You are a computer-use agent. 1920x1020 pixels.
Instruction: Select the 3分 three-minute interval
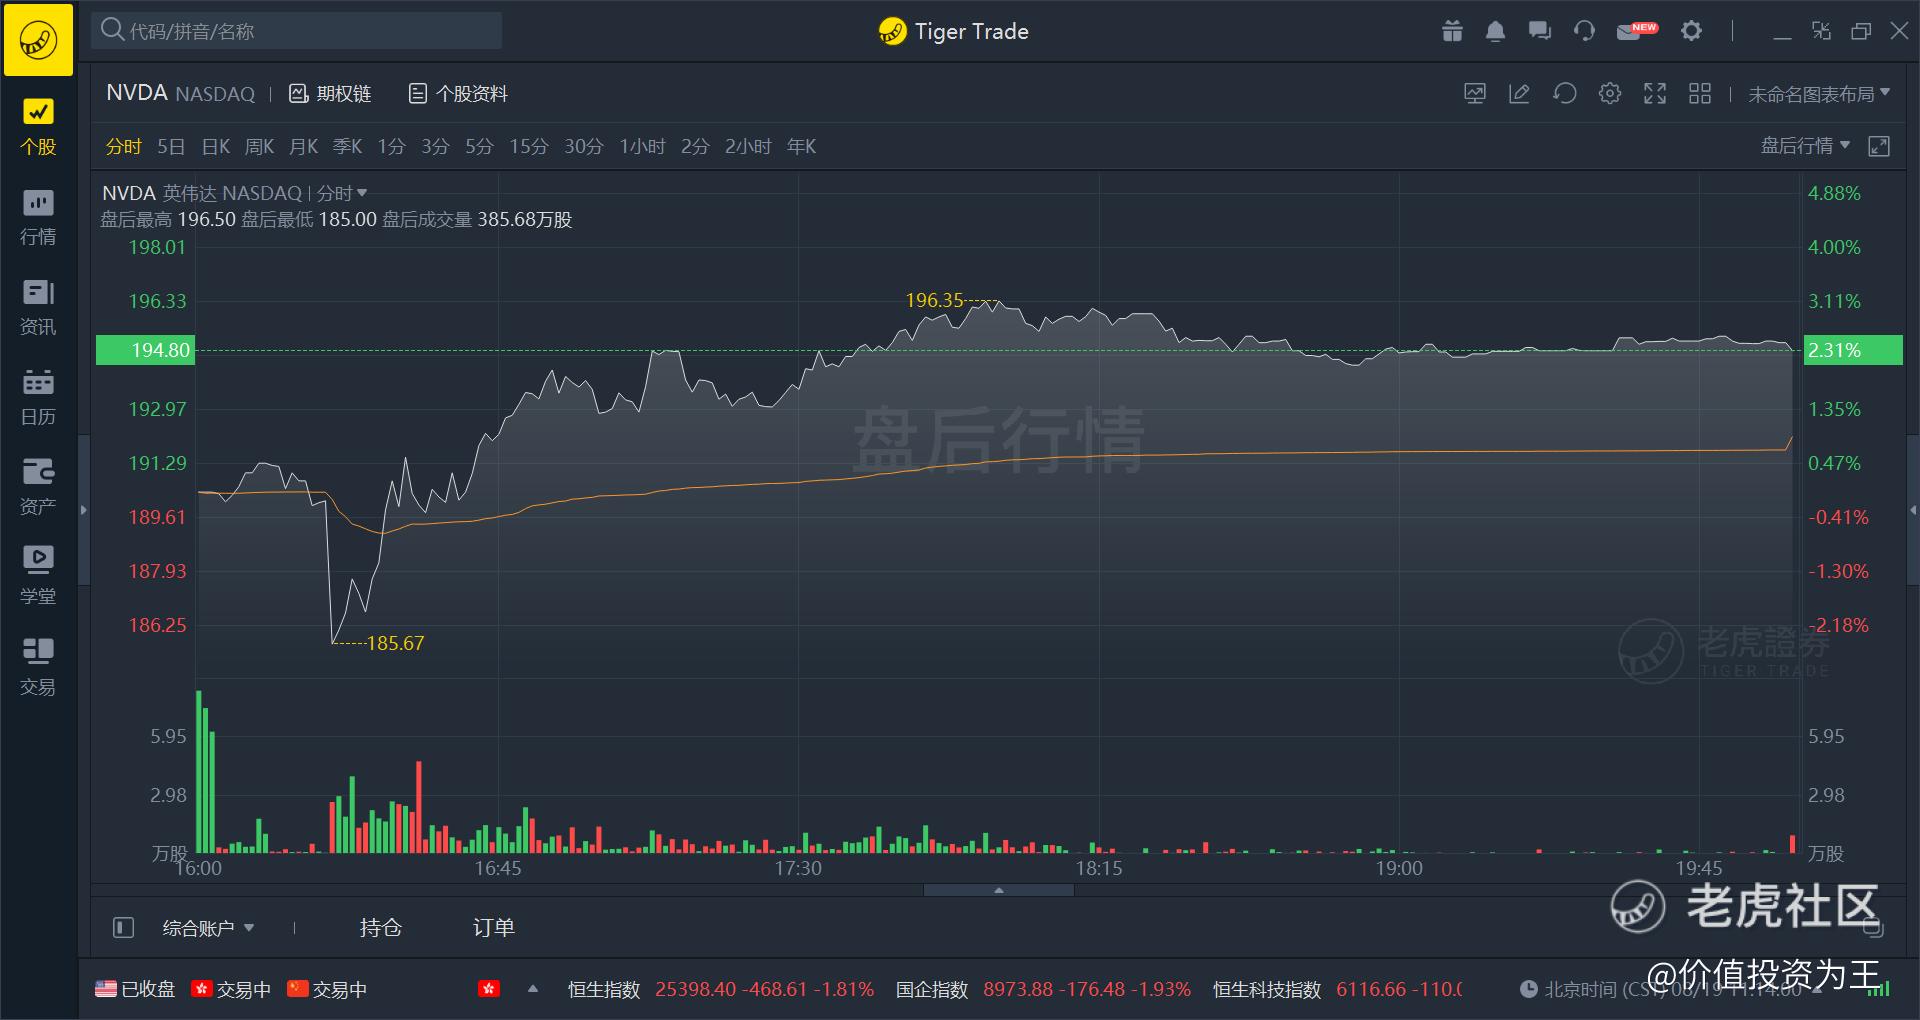435,146
